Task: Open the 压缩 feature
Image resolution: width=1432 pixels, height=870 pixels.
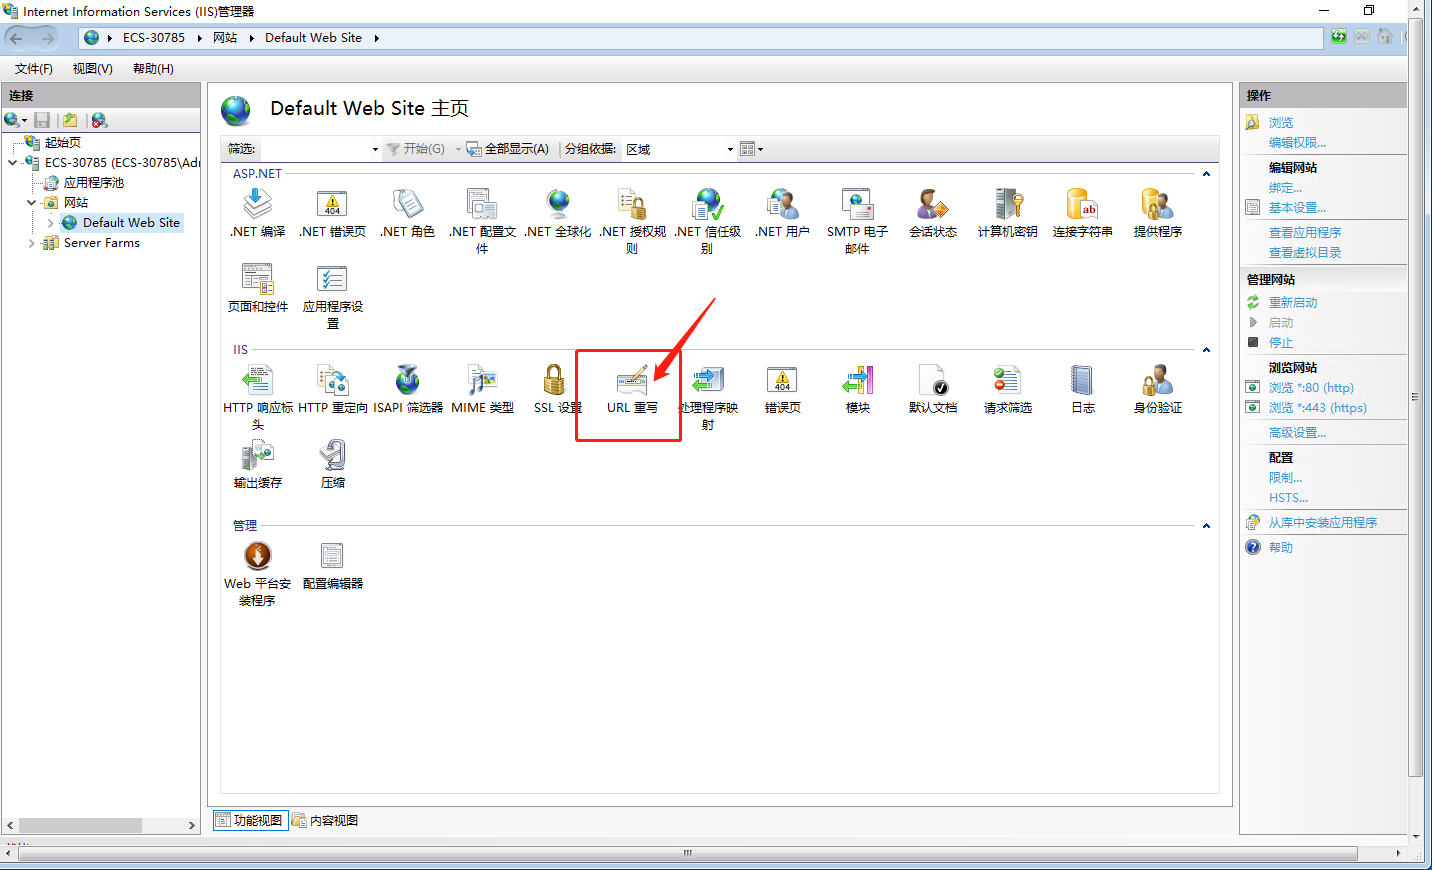Action: click(x=332, y=460)
